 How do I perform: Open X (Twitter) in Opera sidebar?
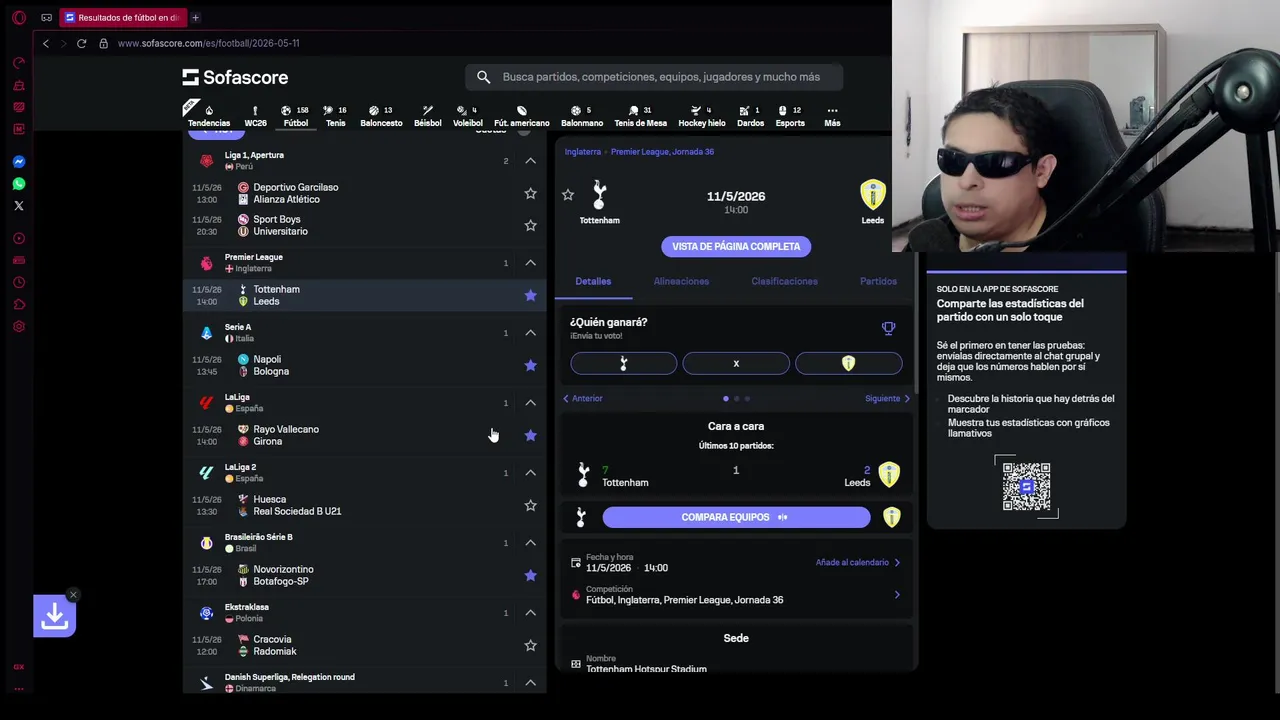tap(18, 206)
